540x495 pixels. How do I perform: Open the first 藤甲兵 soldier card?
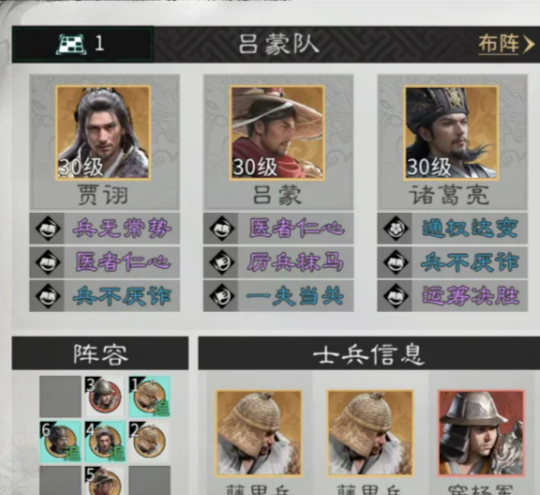click(258, 433)
